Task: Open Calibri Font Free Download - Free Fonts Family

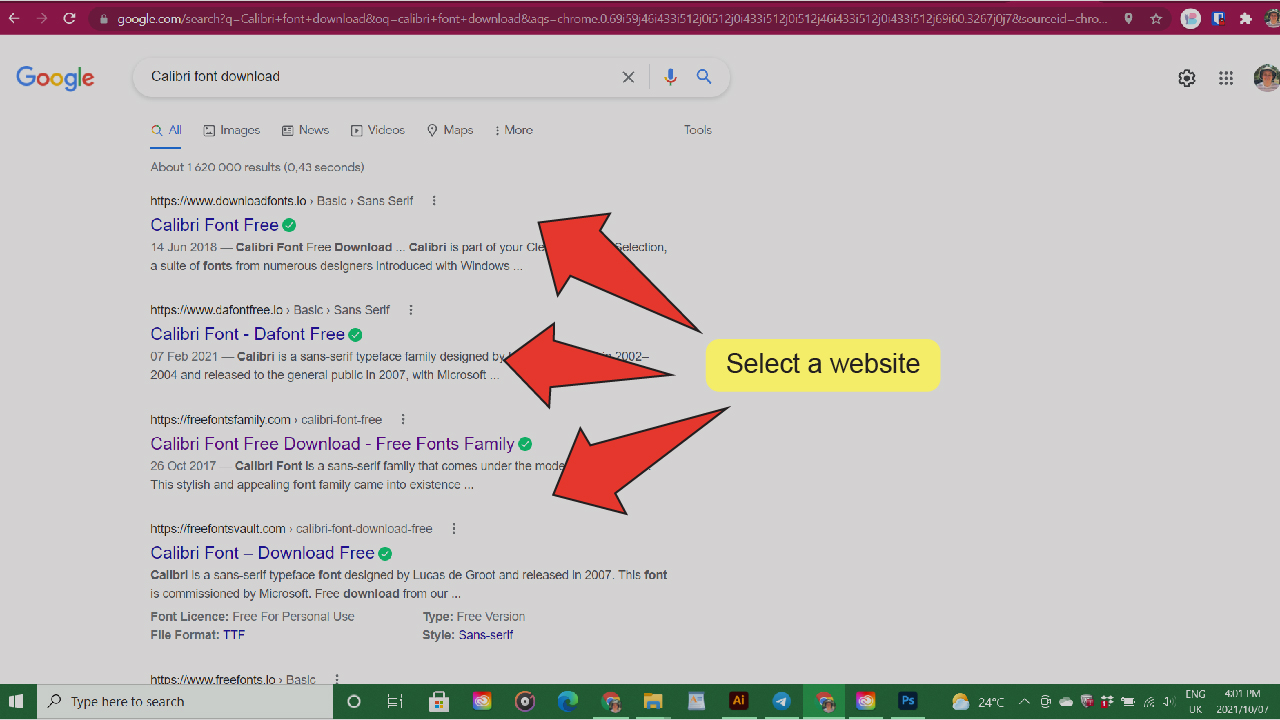Action: [x=332, y=444]
